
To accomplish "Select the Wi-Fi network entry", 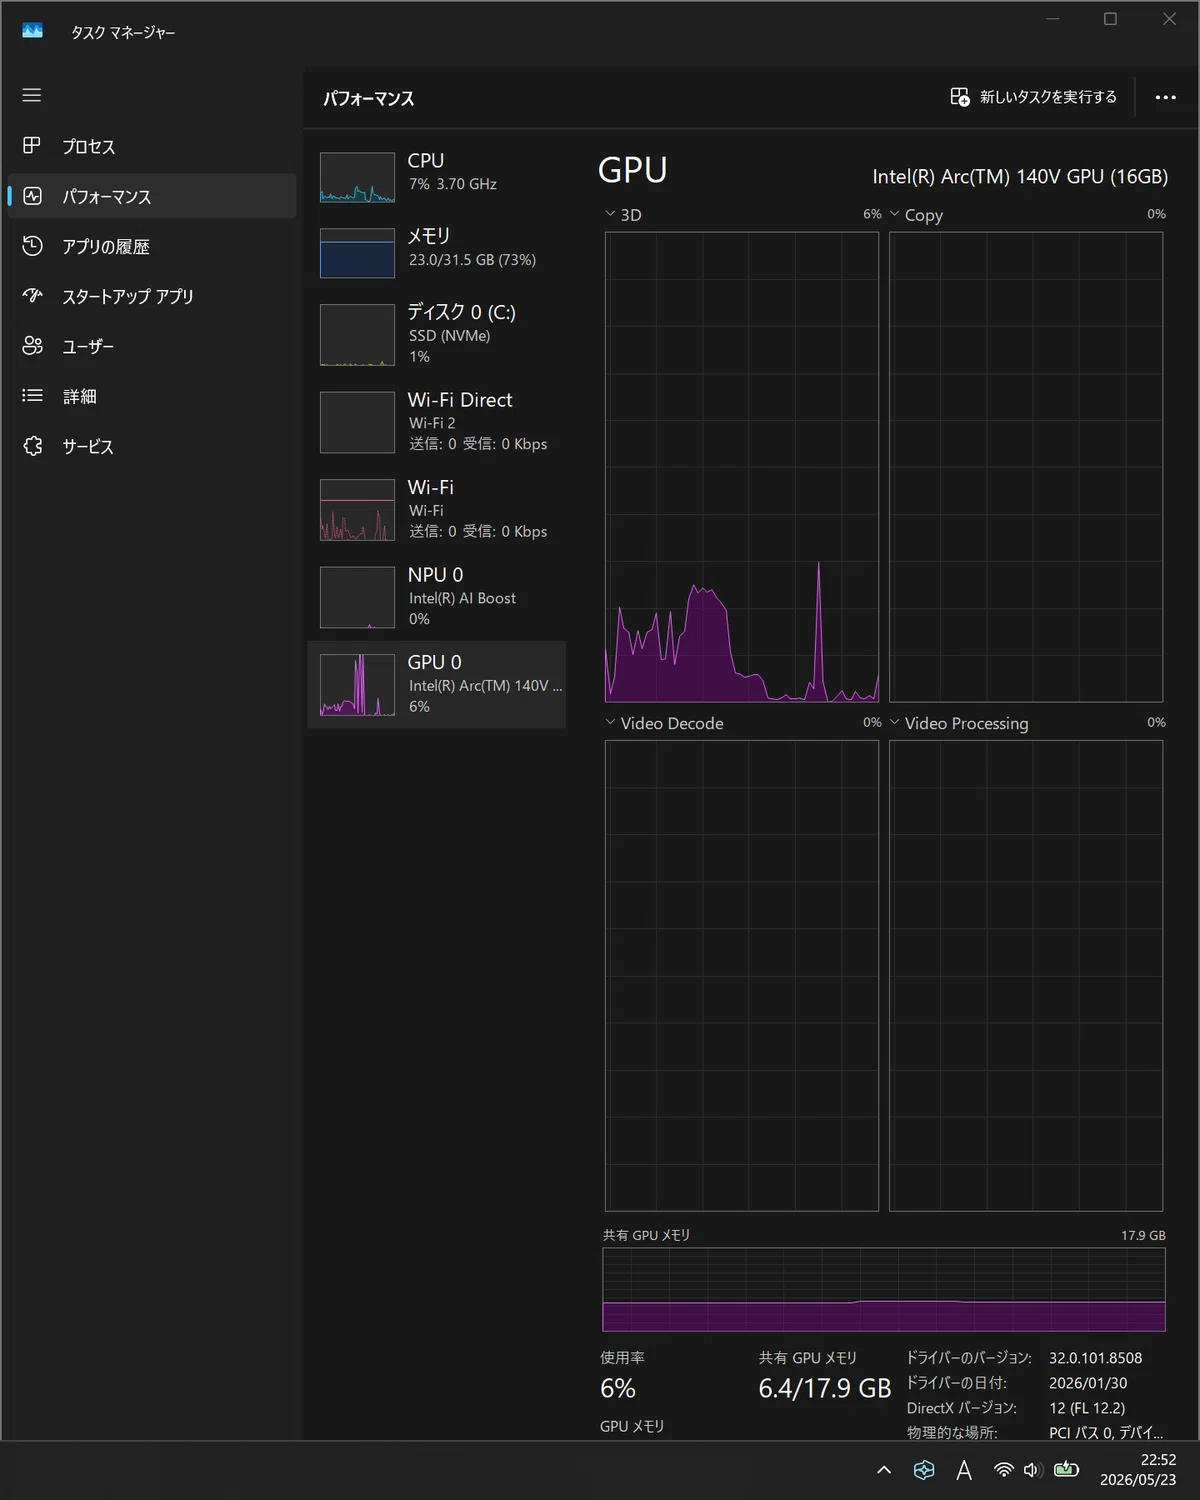I will tap(436, 509).
